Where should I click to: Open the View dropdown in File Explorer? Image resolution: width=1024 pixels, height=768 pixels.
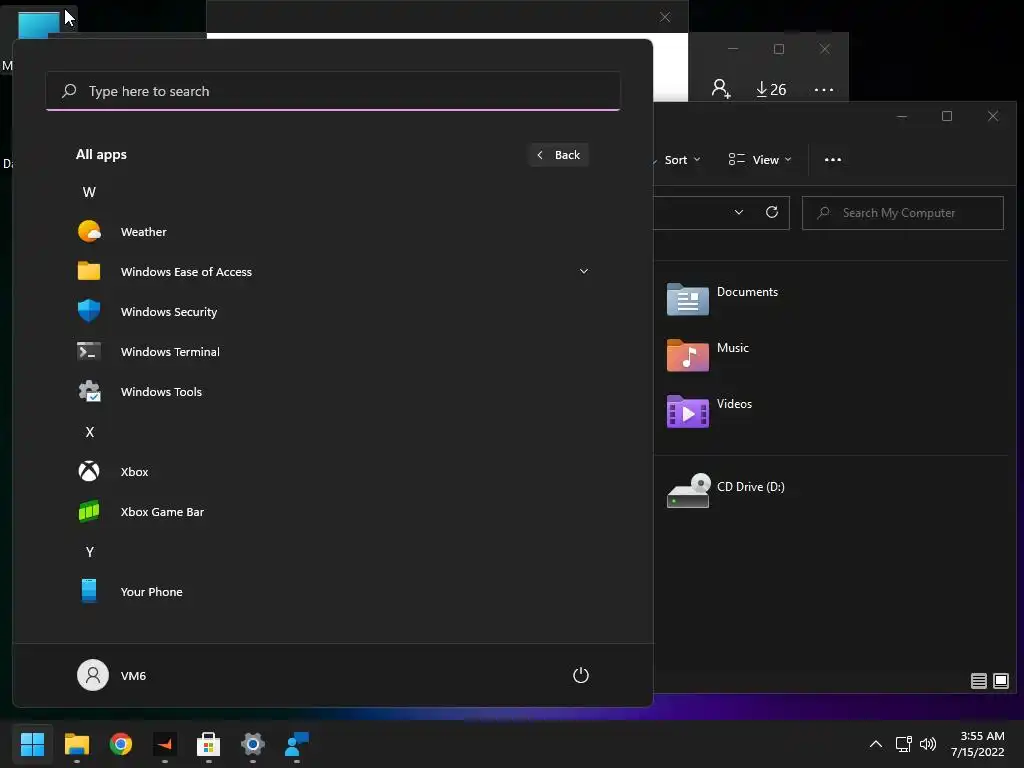[760, 159]
